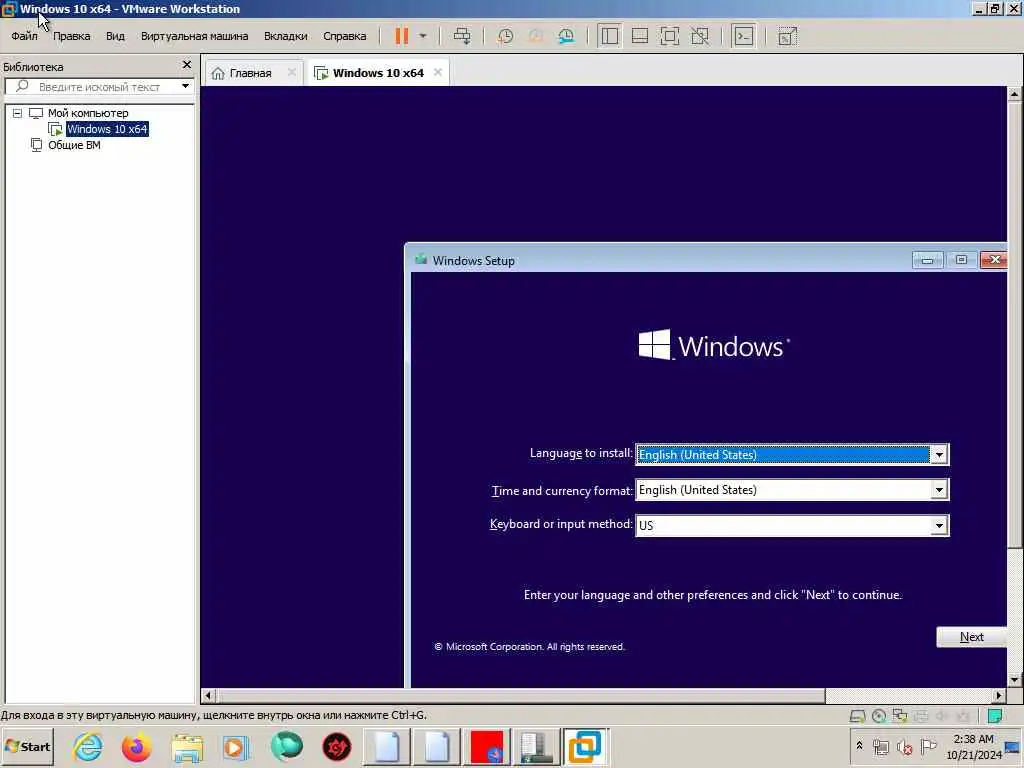
Task: Show the console view
Action: (744, 36)
